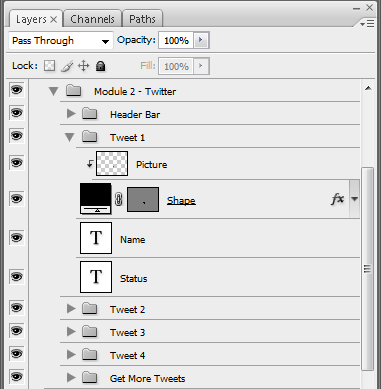The width and height of the screenshot is (381, 389).
Task: Open the Opacity slider arrow
Action: 201,40
